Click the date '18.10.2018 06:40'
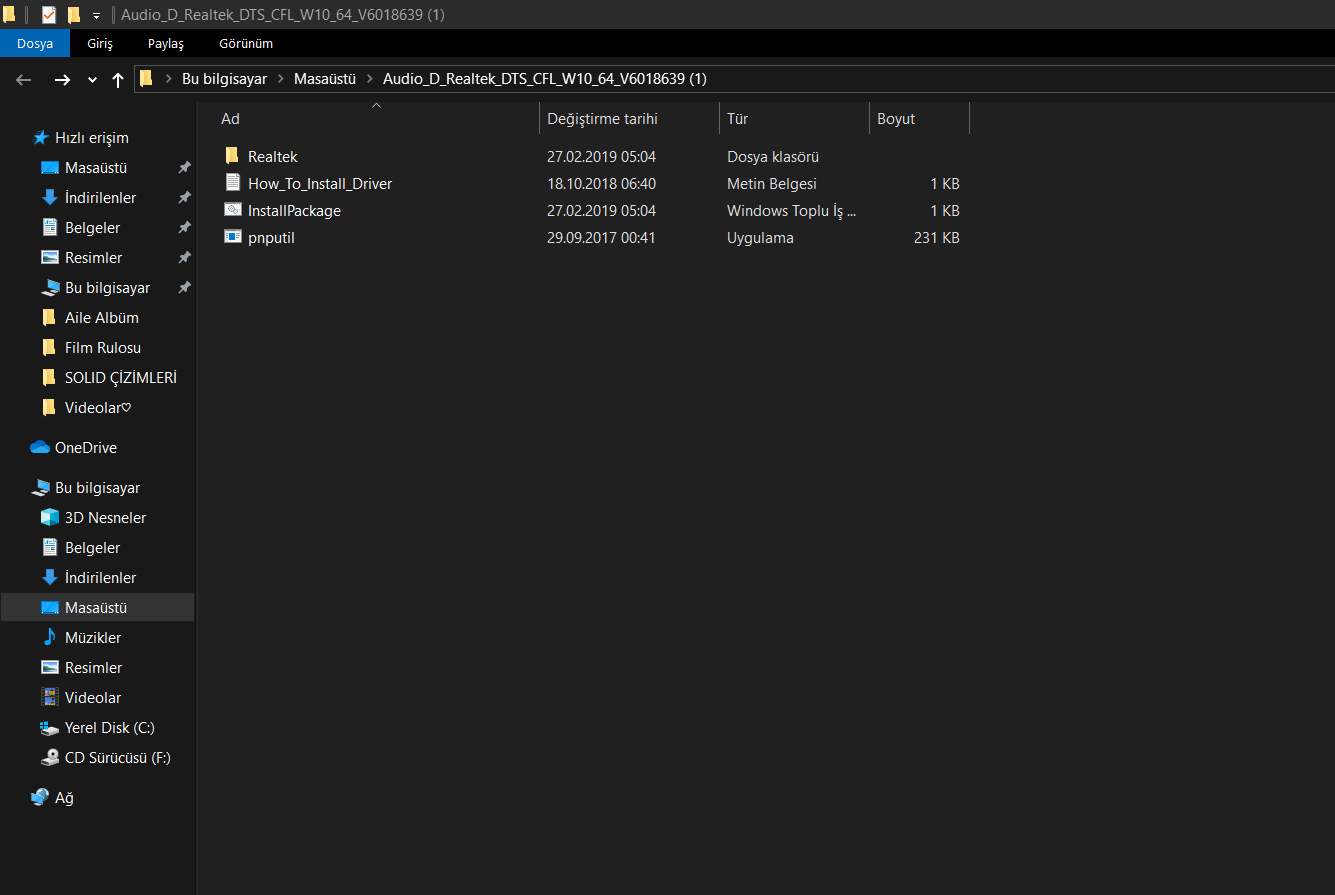 click(601, 184)
